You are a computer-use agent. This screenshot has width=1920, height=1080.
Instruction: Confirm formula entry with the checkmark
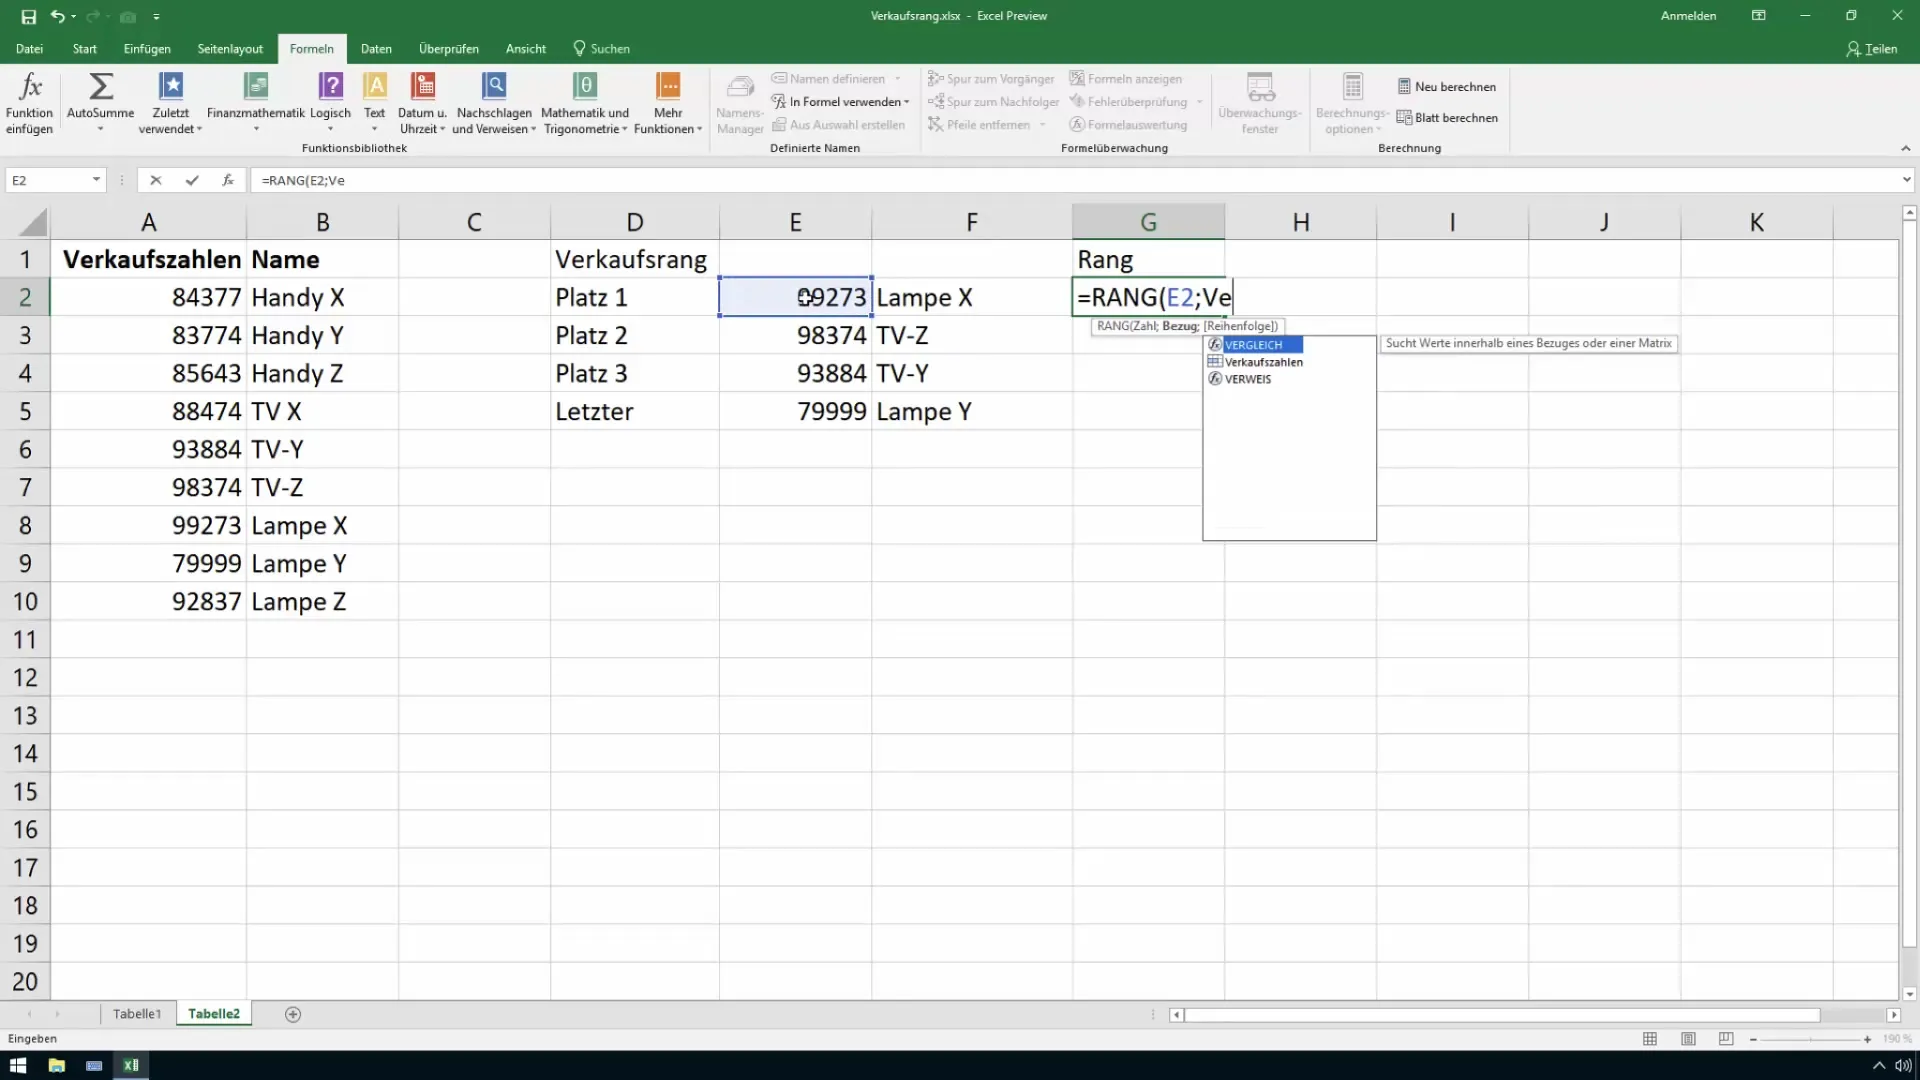191,180
